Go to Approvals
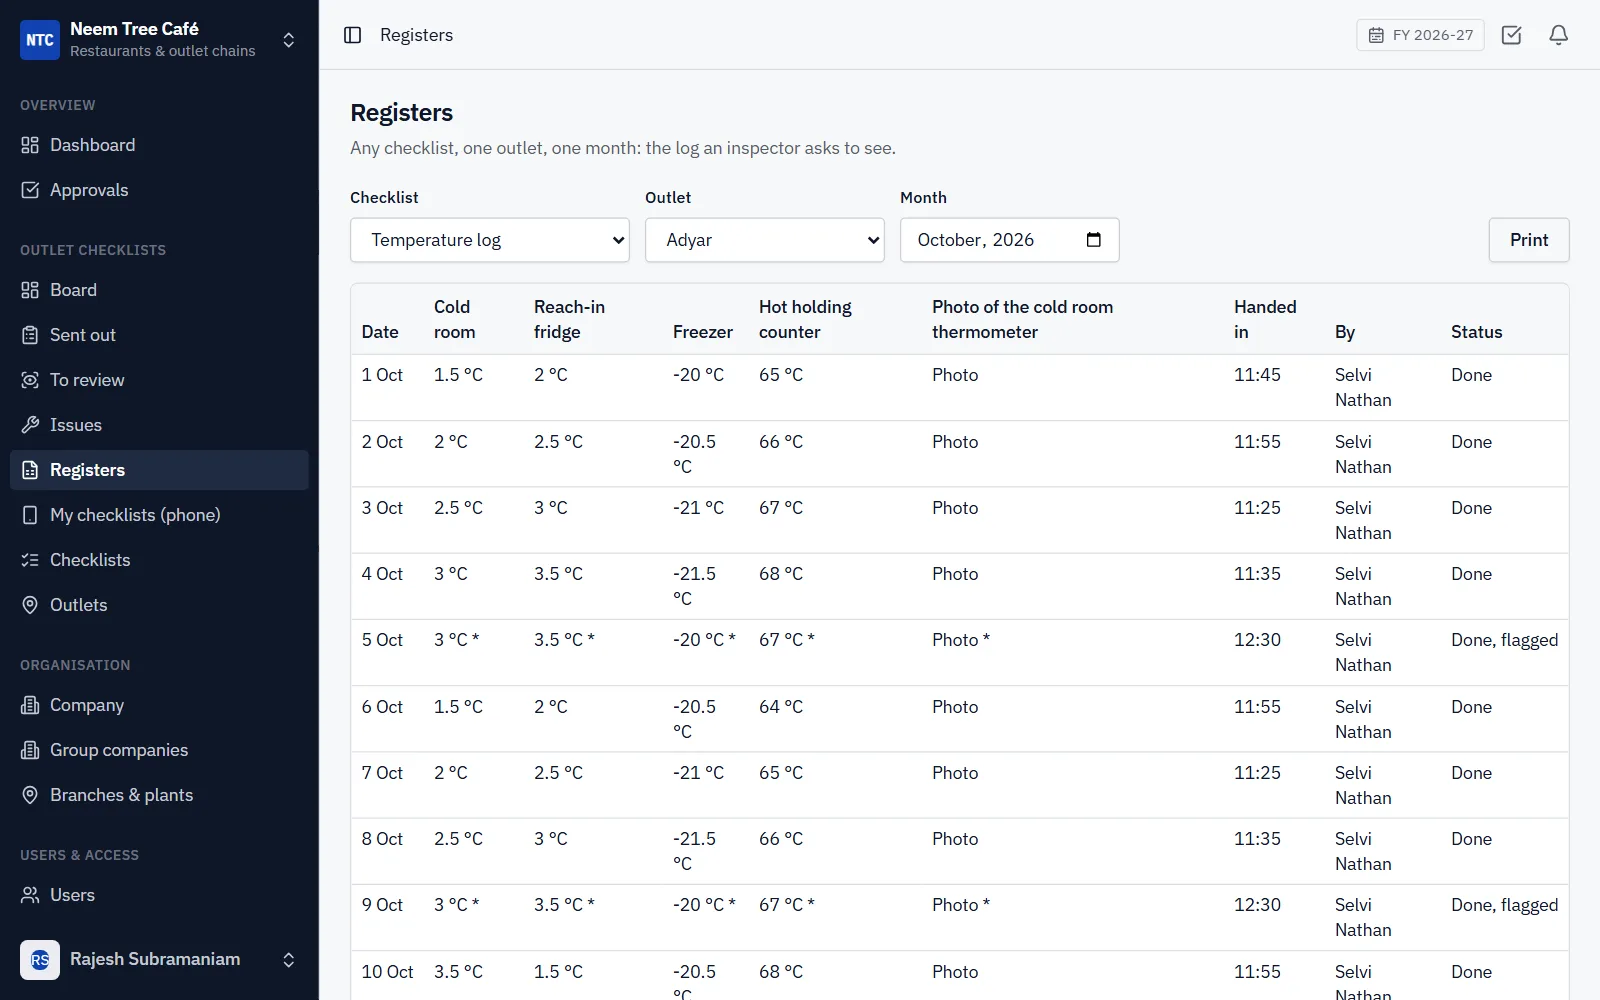 tap(159, 190)
